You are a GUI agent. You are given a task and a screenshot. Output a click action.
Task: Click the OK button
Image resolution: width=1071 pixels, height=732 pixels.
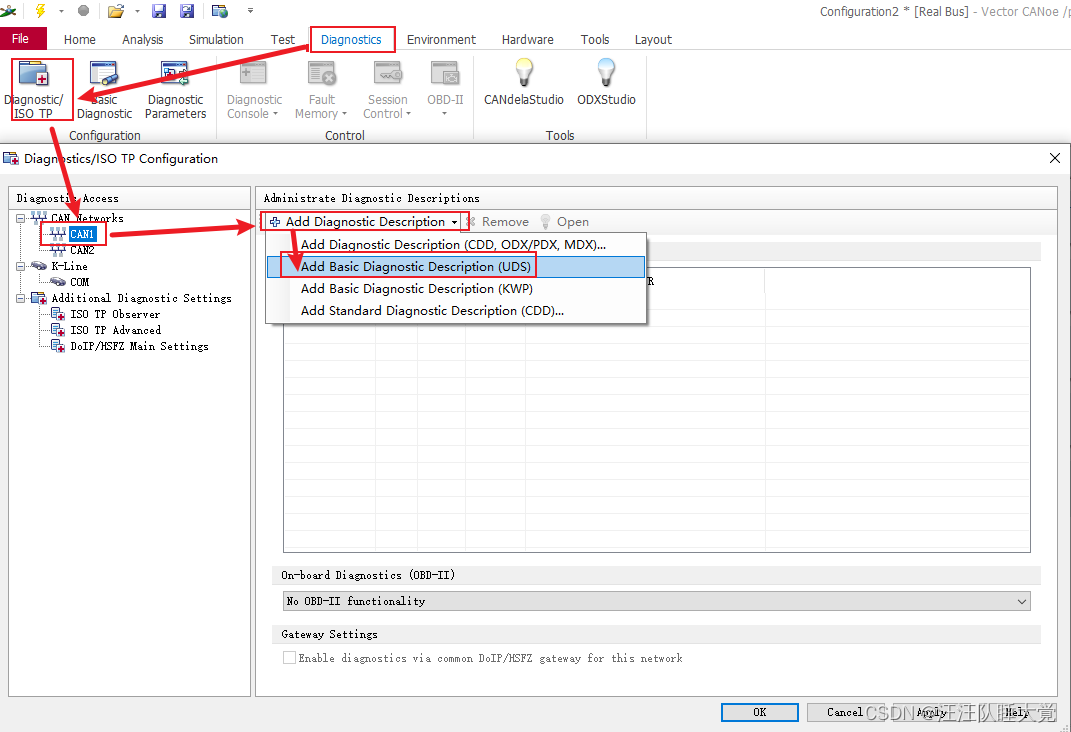760,712
